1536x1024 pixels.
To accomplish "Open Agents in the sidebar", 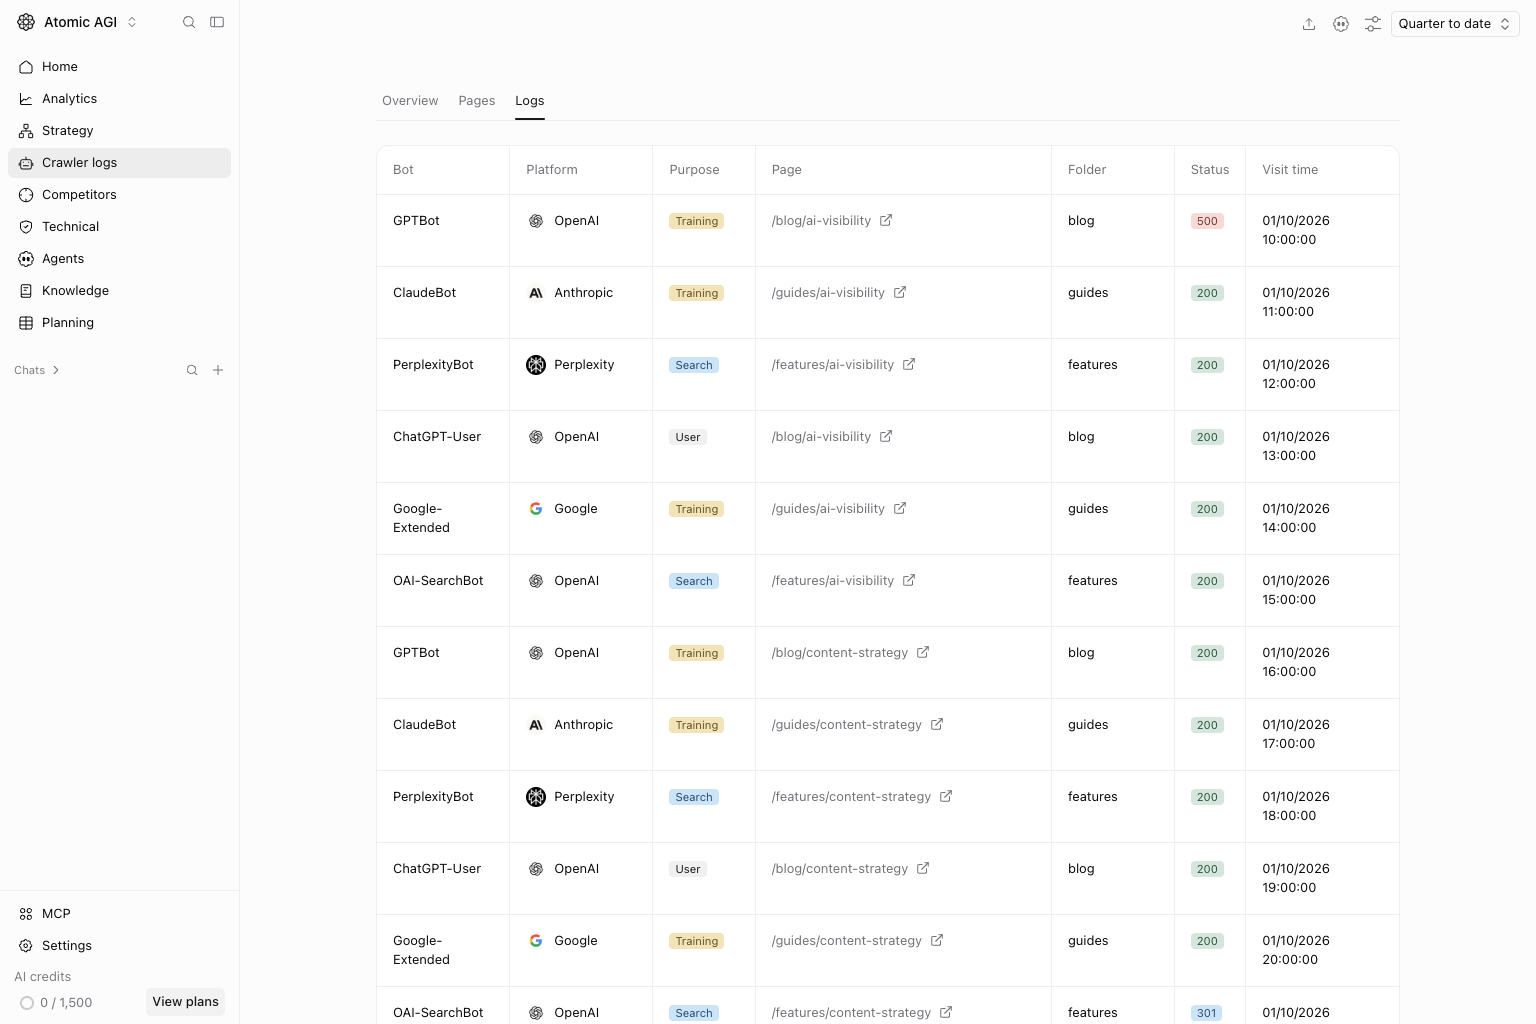I will (119, 259).
